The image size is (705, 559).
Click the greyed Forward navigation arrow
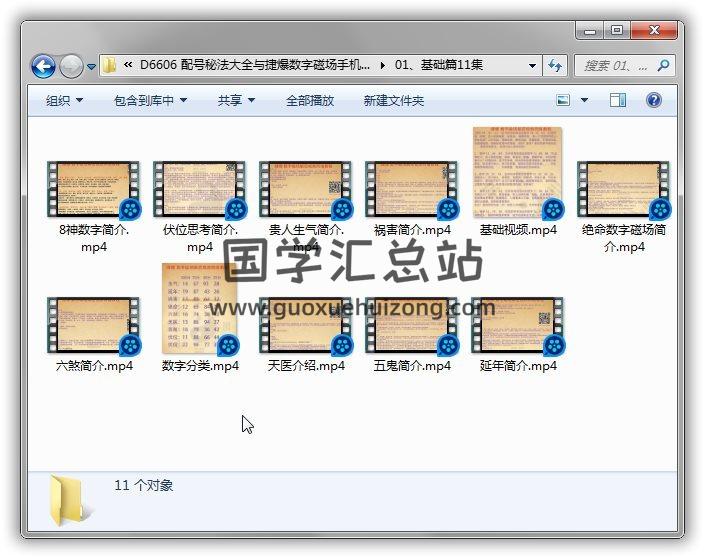tap(71, 67)
